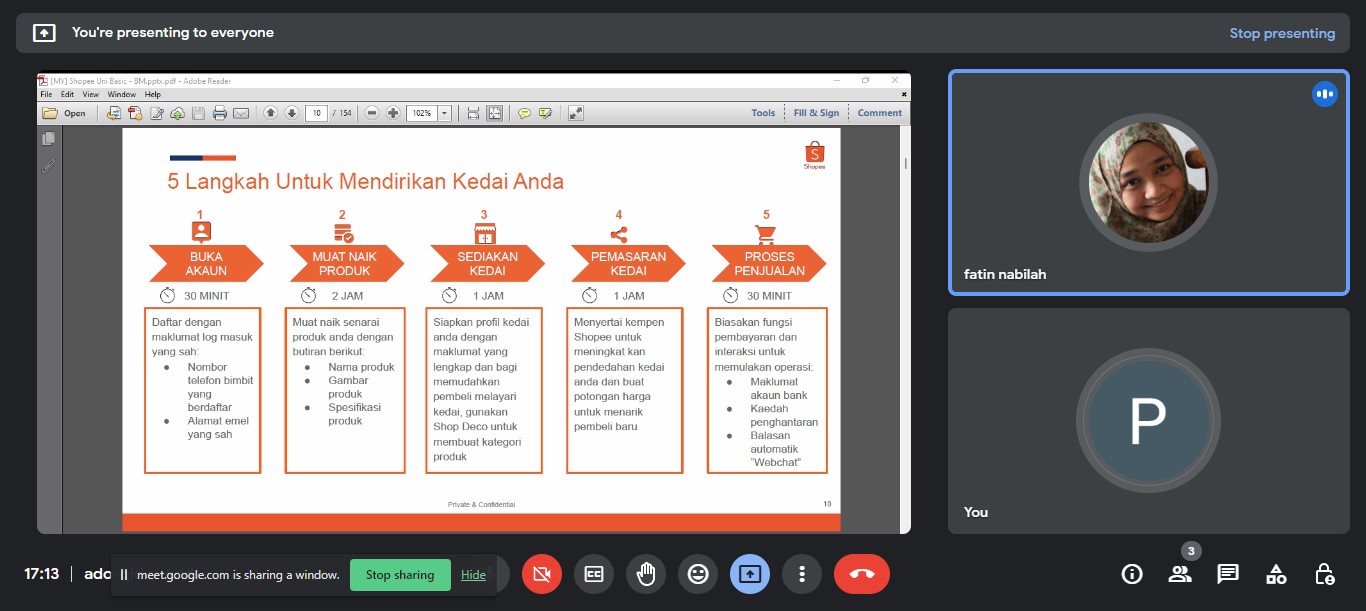The image size is (1366, 611).
Task: Click the cloud upload icon in toolbar
Action: [177, 113]
